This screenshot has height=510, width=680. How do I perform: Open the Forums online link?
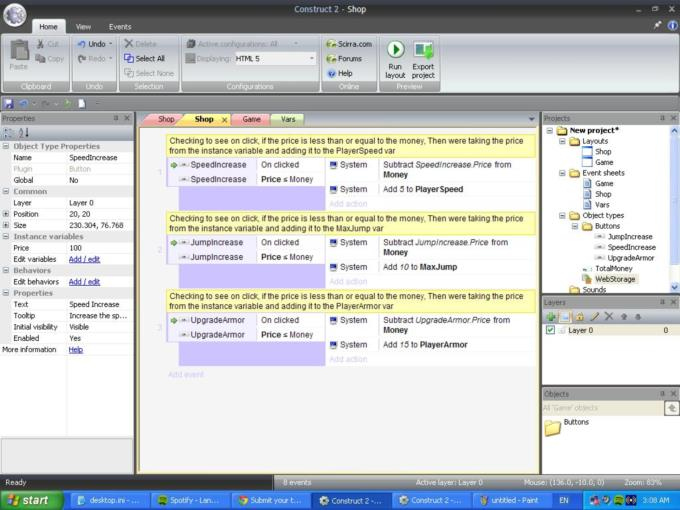pos(344,59)
